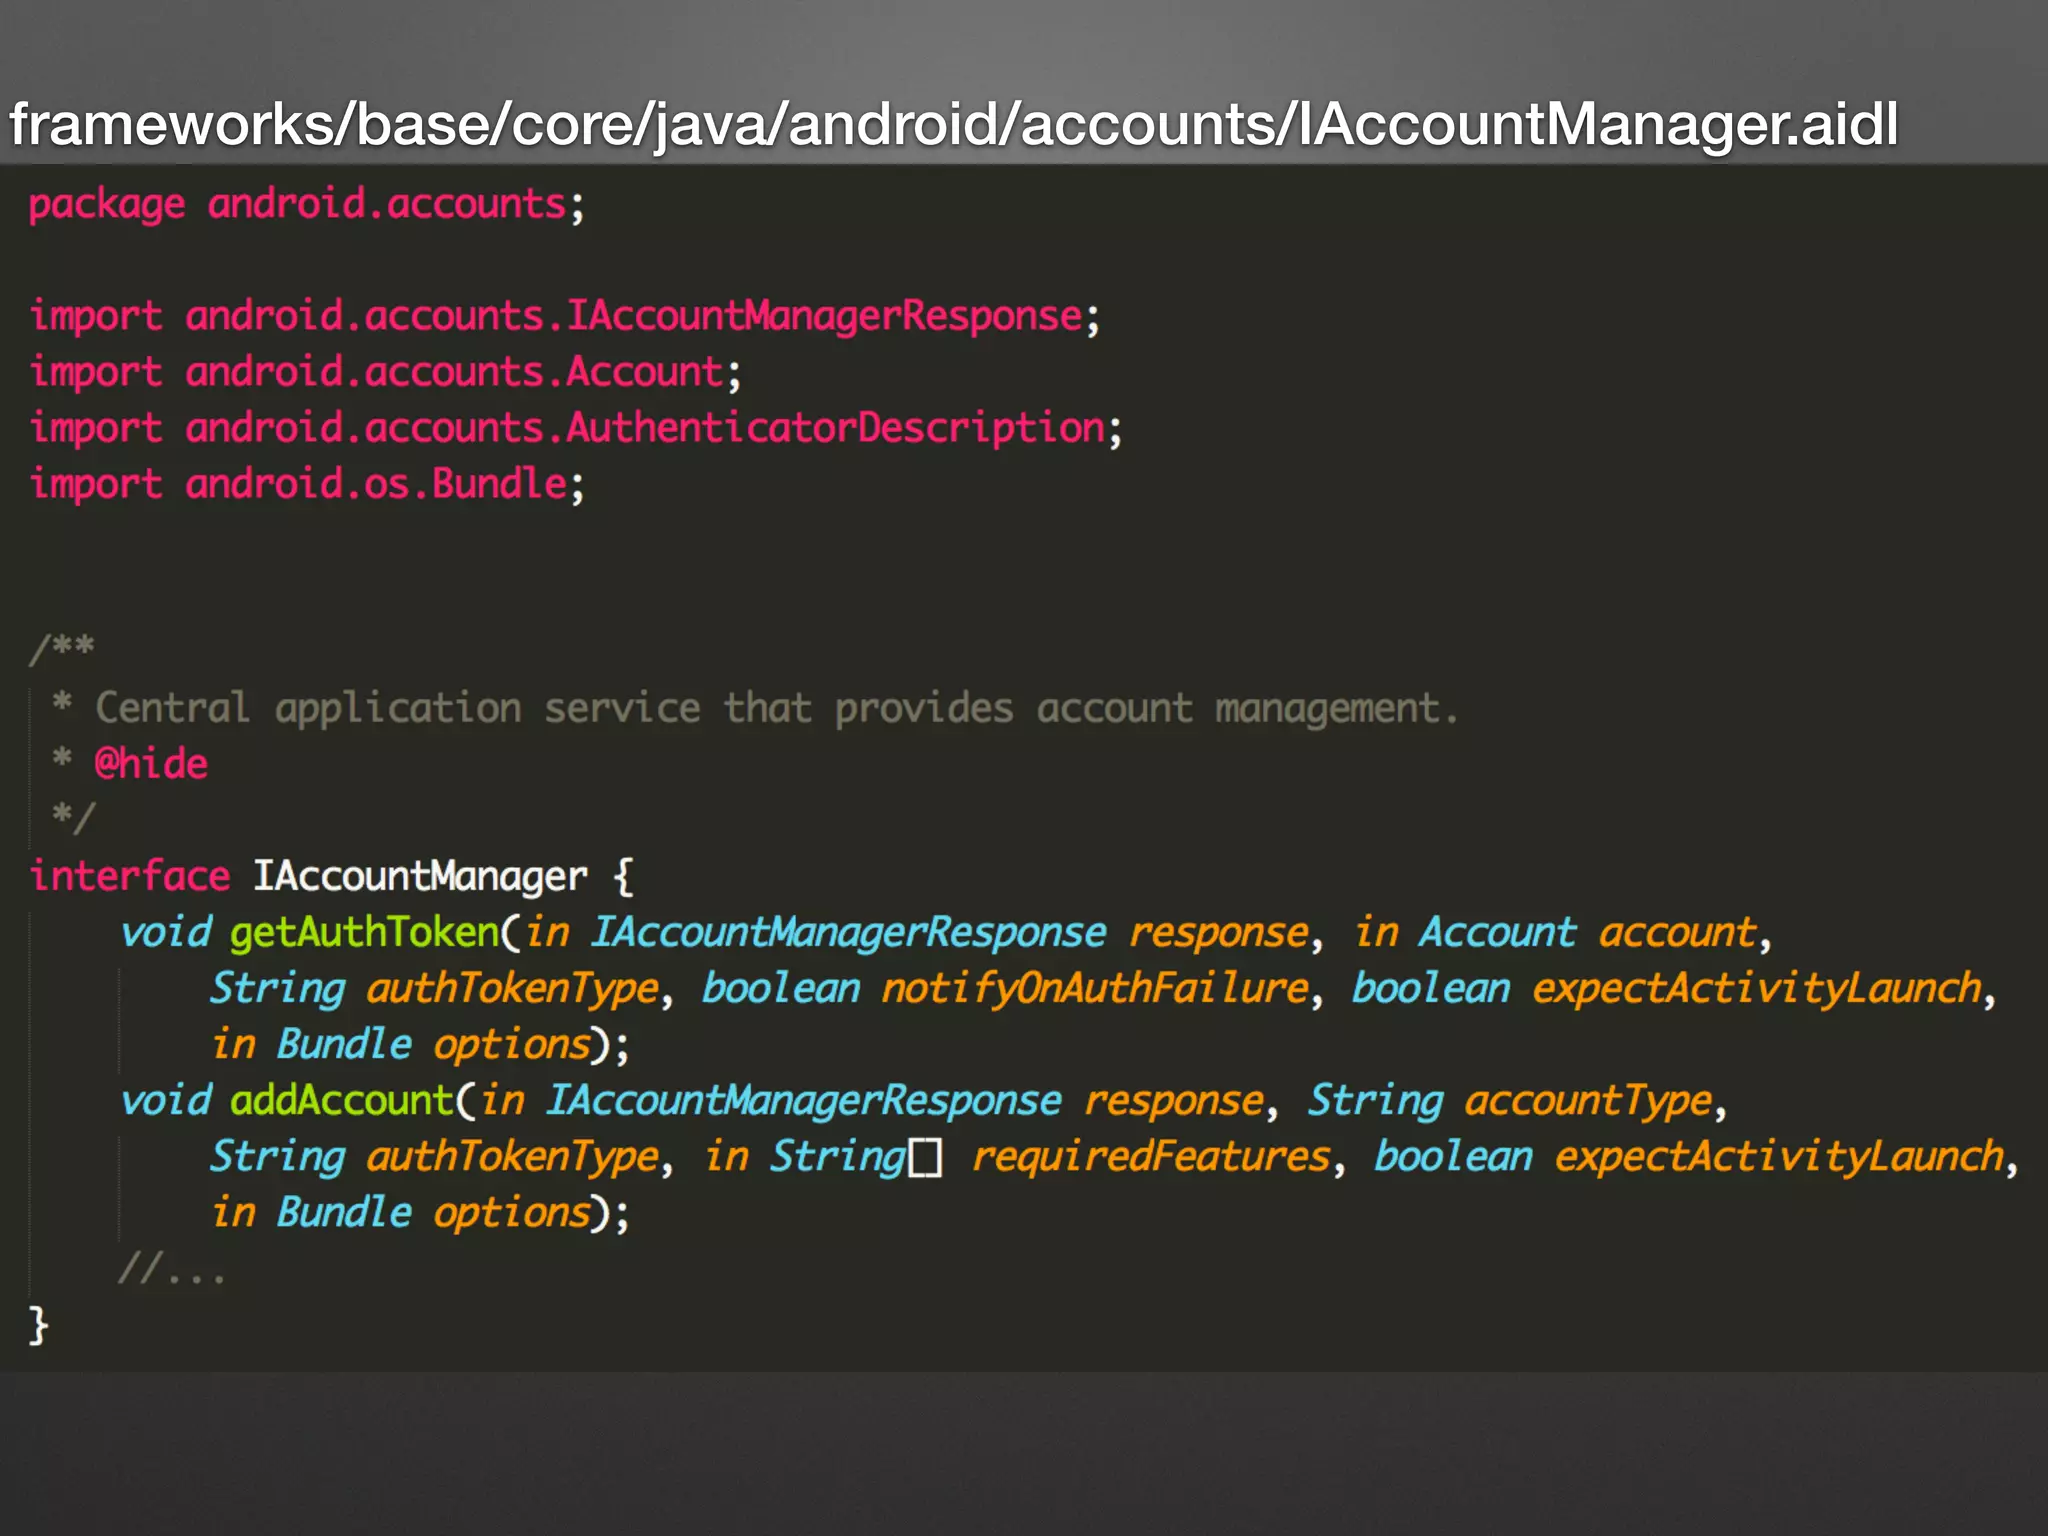Click the closing brace of interface

[38, 1325]
